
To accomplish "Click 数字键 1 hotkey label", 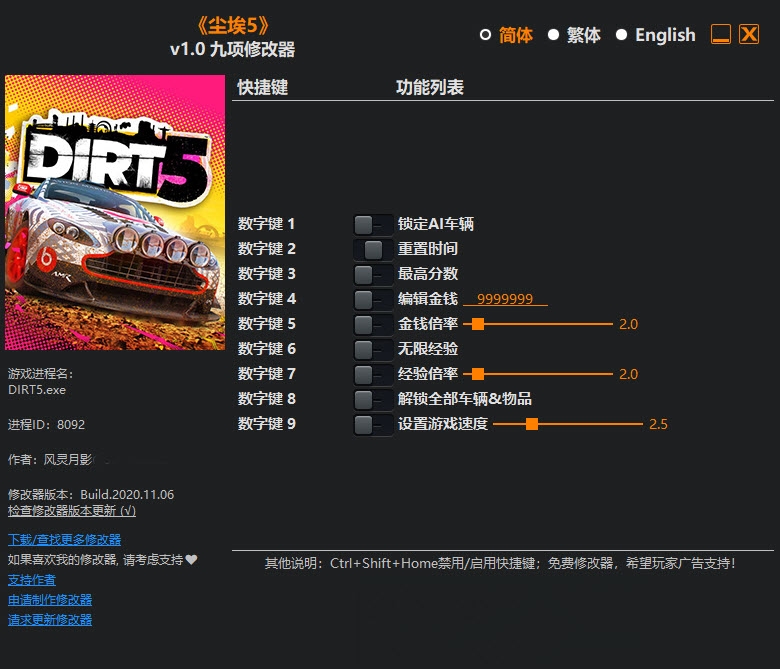I will (x=266, y=224).
